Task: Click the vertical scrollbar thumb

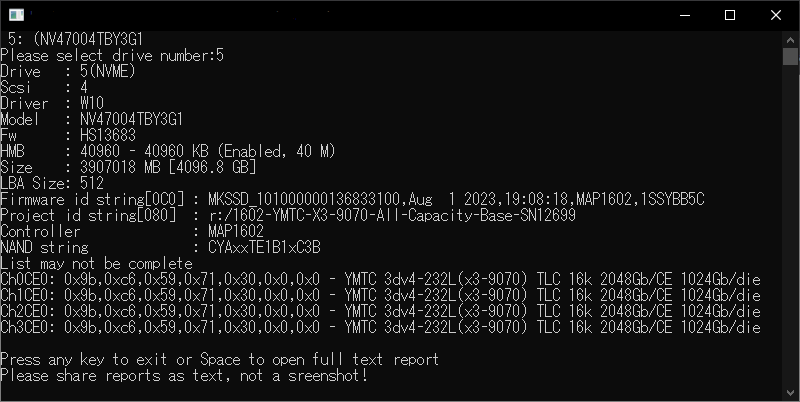Action: 790,57
